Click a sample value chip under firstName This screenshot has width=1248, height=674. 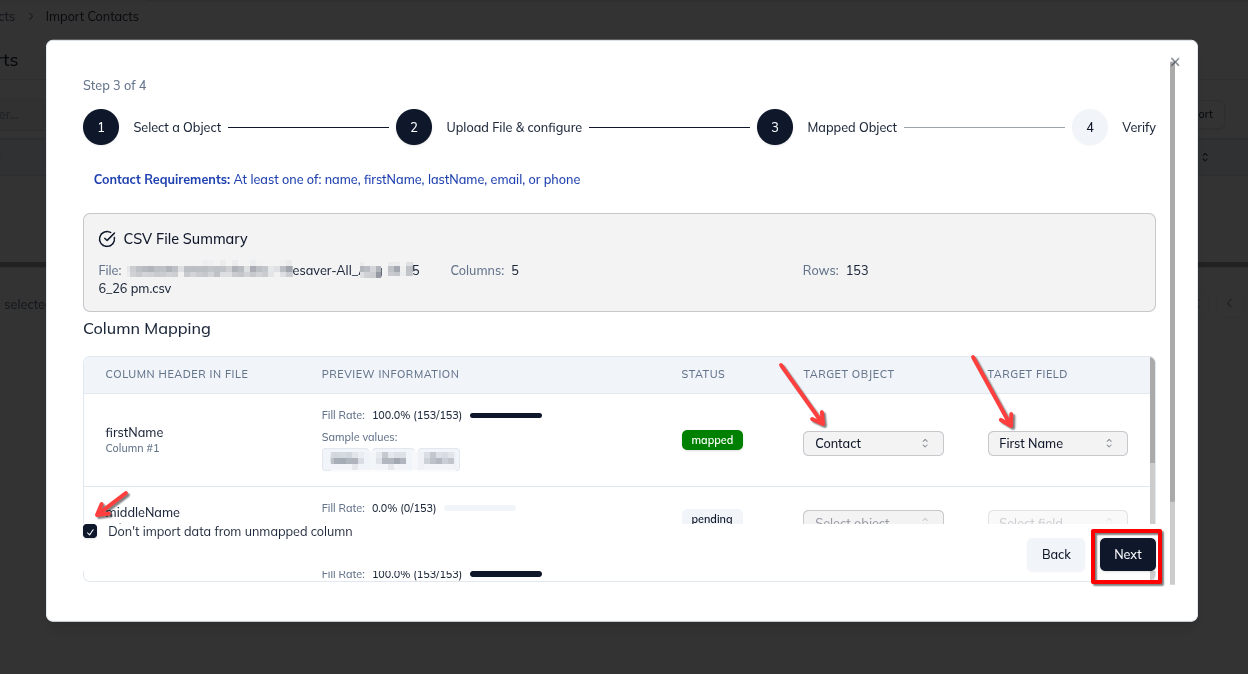pos(345,458)
